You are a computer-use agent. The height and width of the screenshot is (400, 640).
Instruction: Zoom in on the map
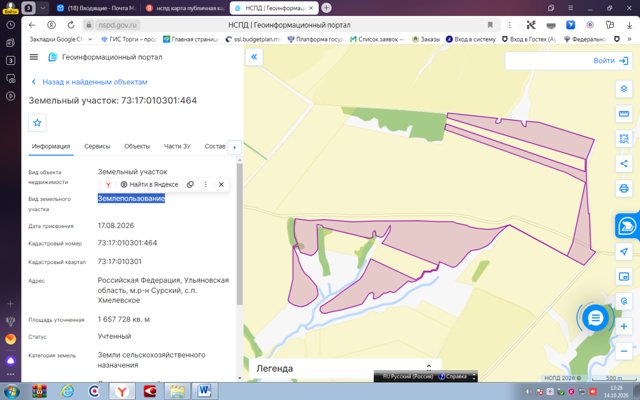[624, 326]
